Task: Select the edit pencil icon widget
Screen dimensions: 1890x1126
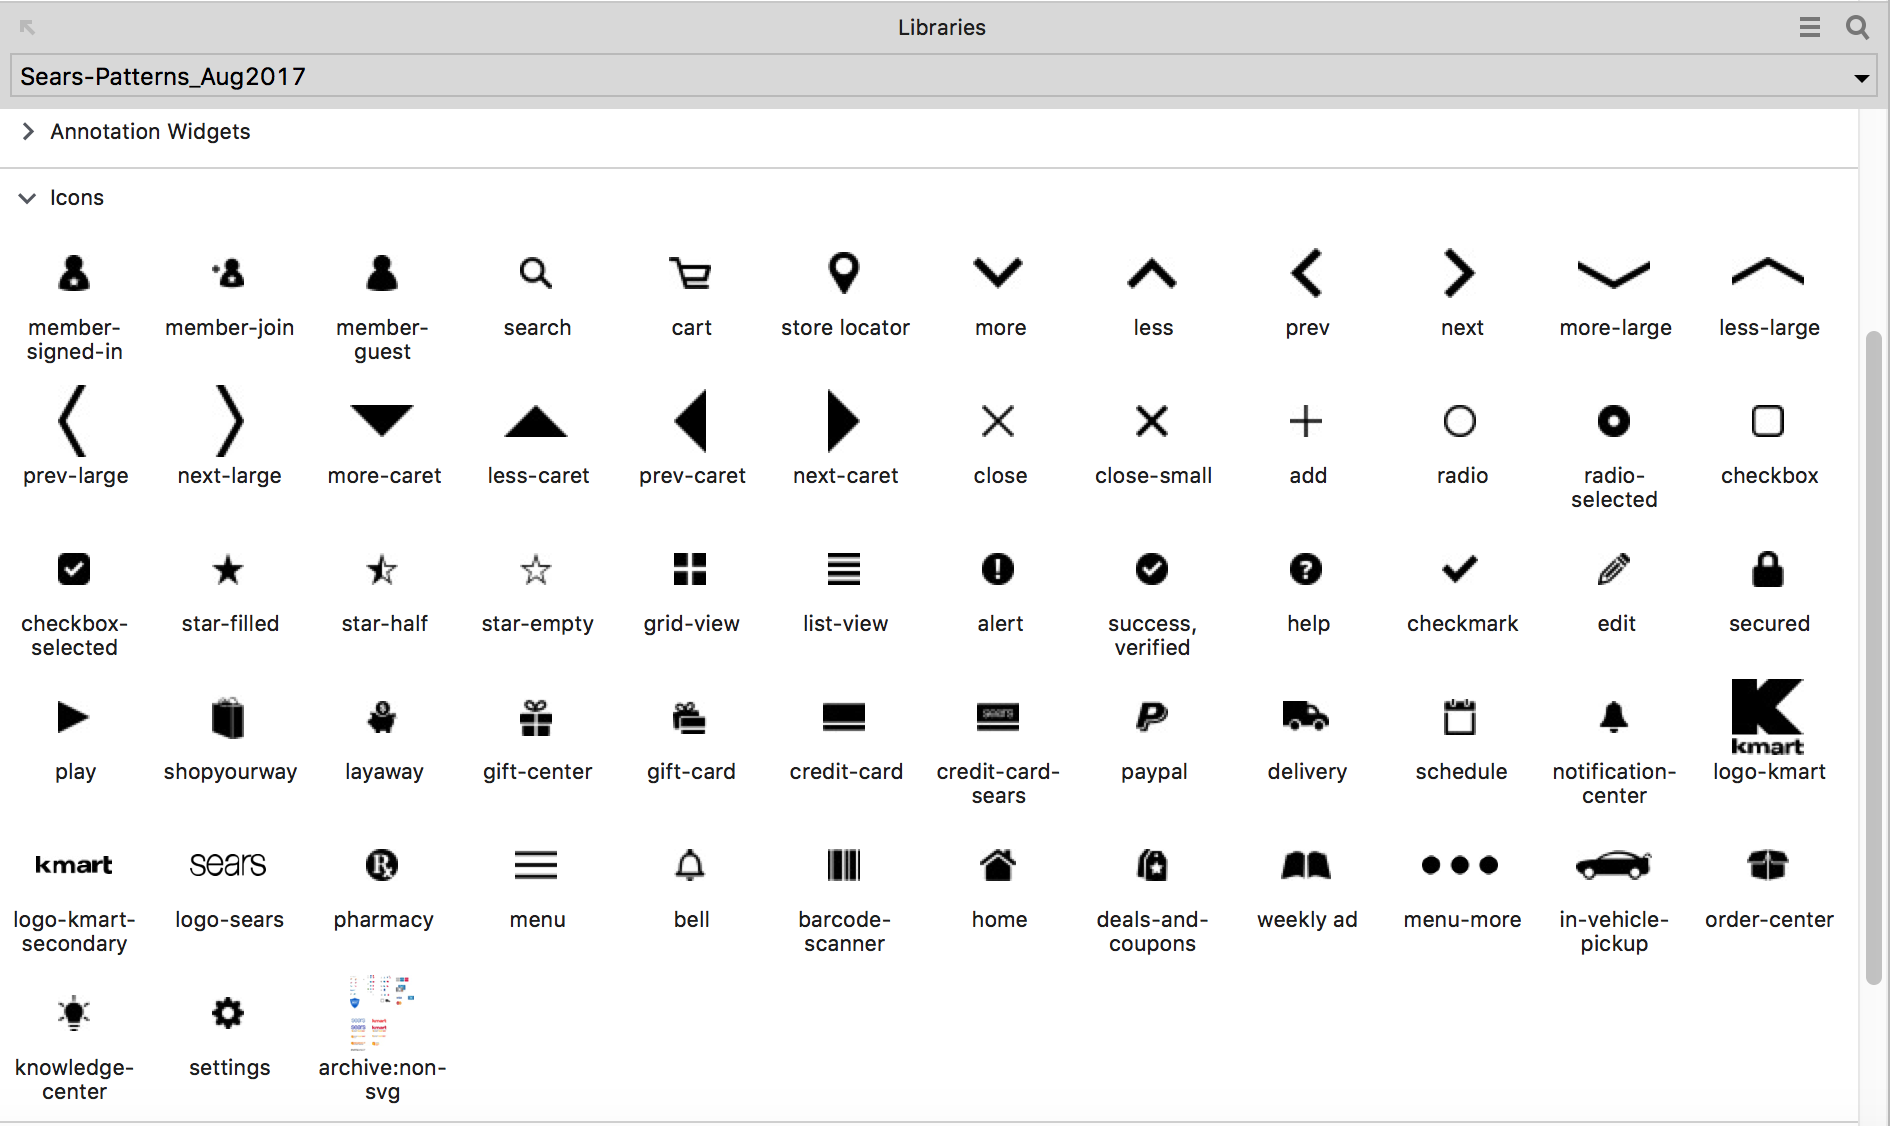Action: [x=1614, y=569]
